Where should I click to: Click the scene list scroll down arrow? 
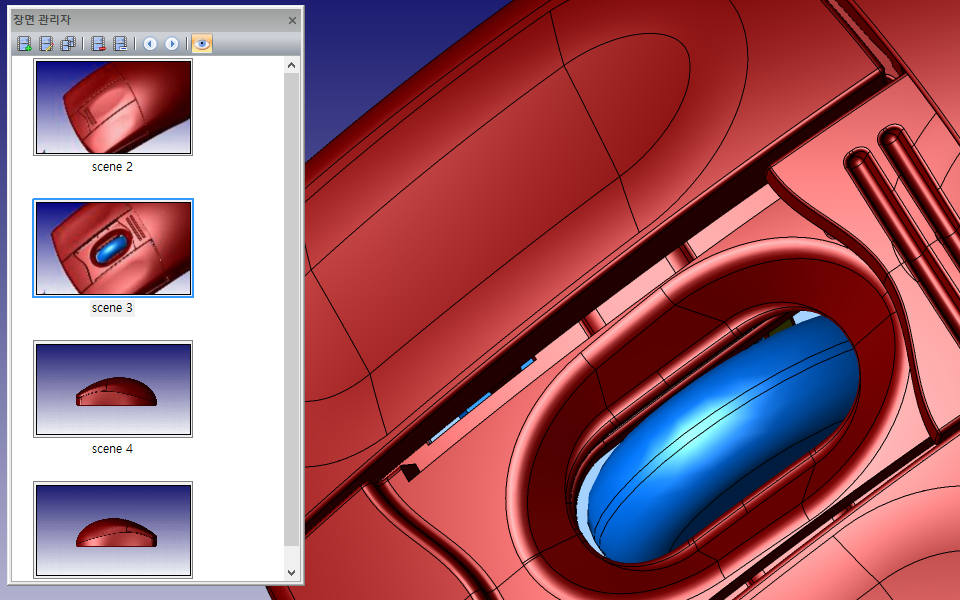click(x=291, y=573)
